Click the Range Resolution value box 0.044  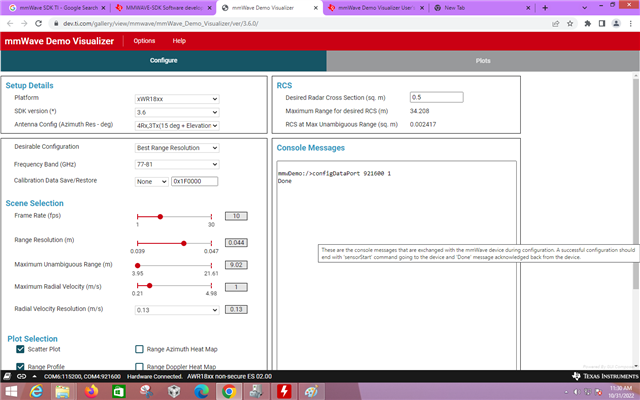click(x=236, y=242)
